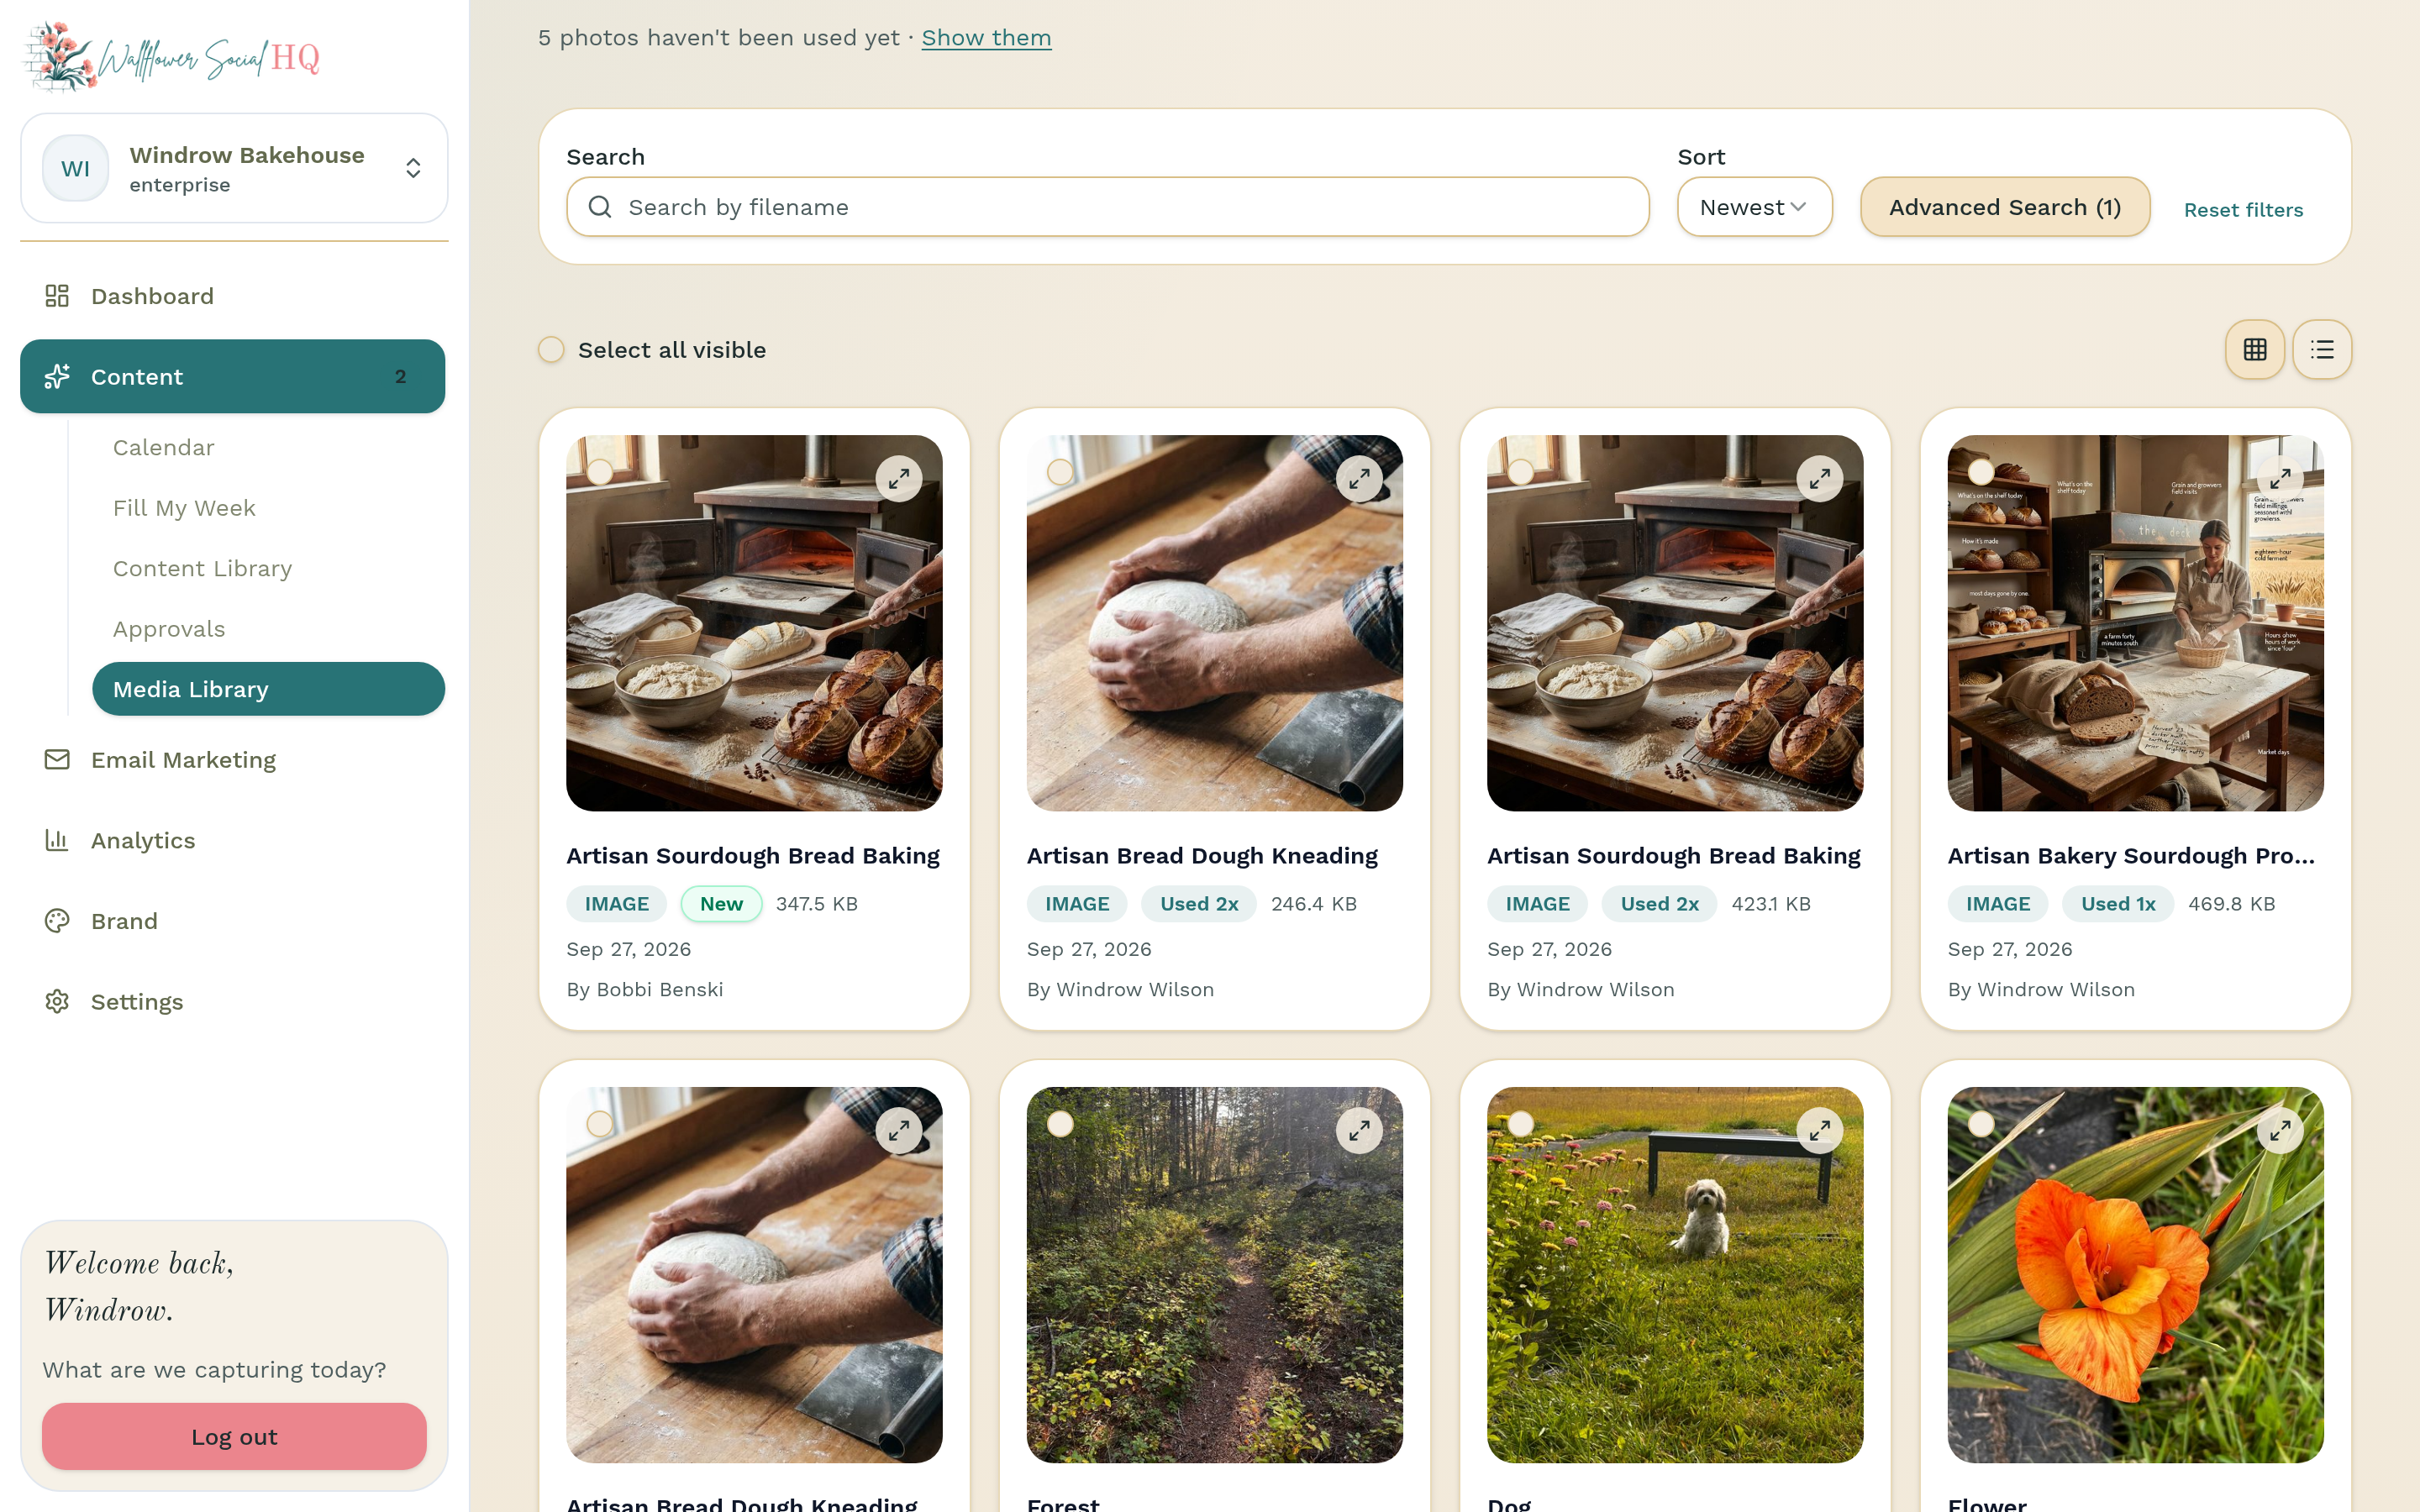The width and height of the screenshot is (2420, 1512).
Task: Focus the Search by filename field
Action: coord(1107,207)
